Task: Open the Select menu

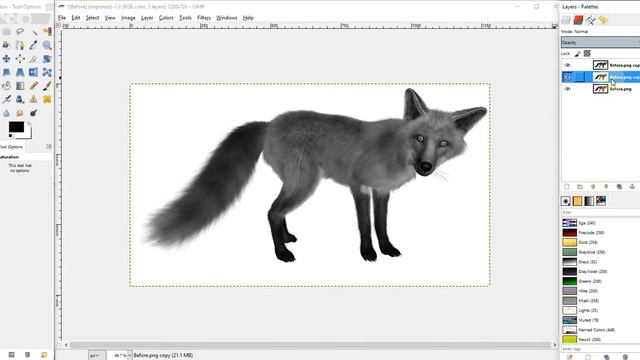Action: click(92, 18)
